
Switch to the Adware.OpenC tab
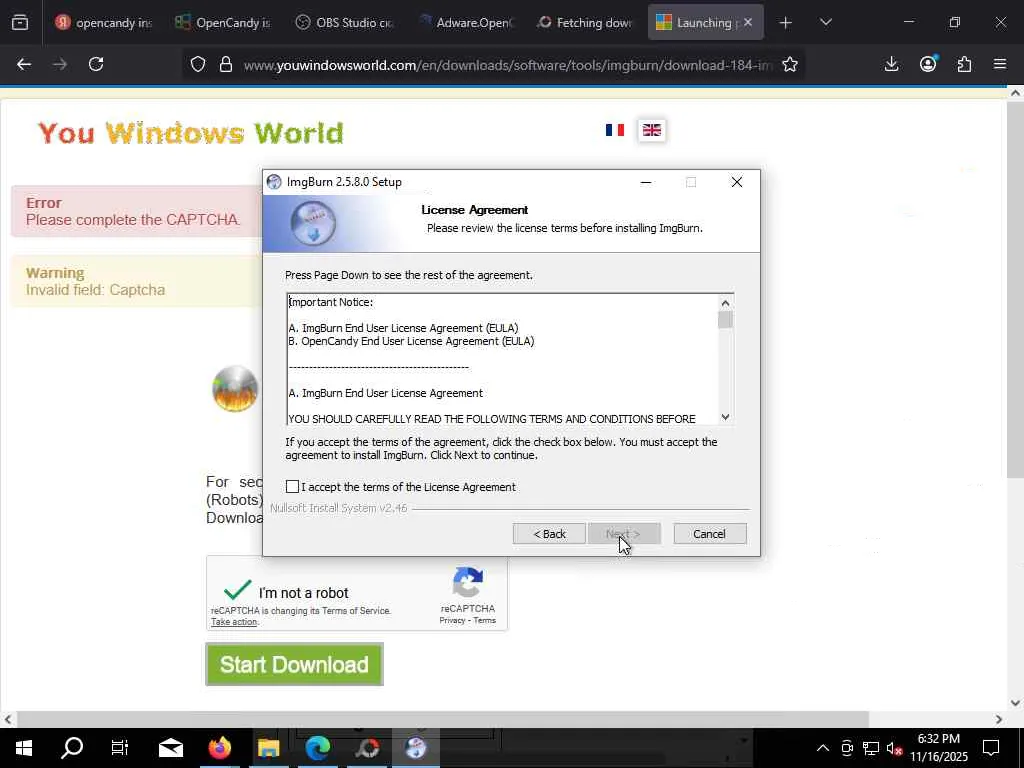pyautogui.click(x=464, y=23)
